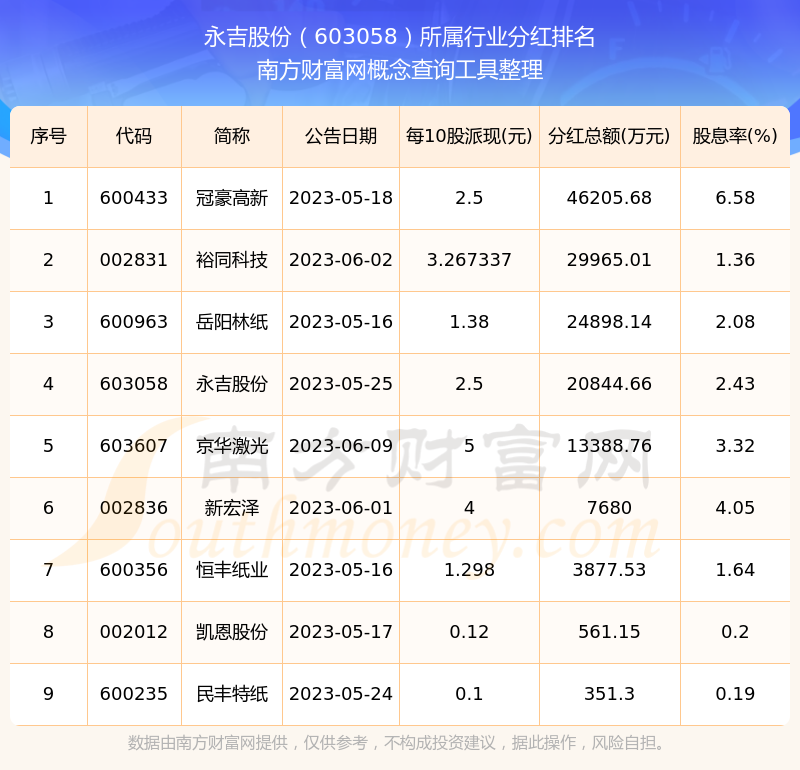
Task: Click the footer disclaimer text
Action: tap(399, 743)
